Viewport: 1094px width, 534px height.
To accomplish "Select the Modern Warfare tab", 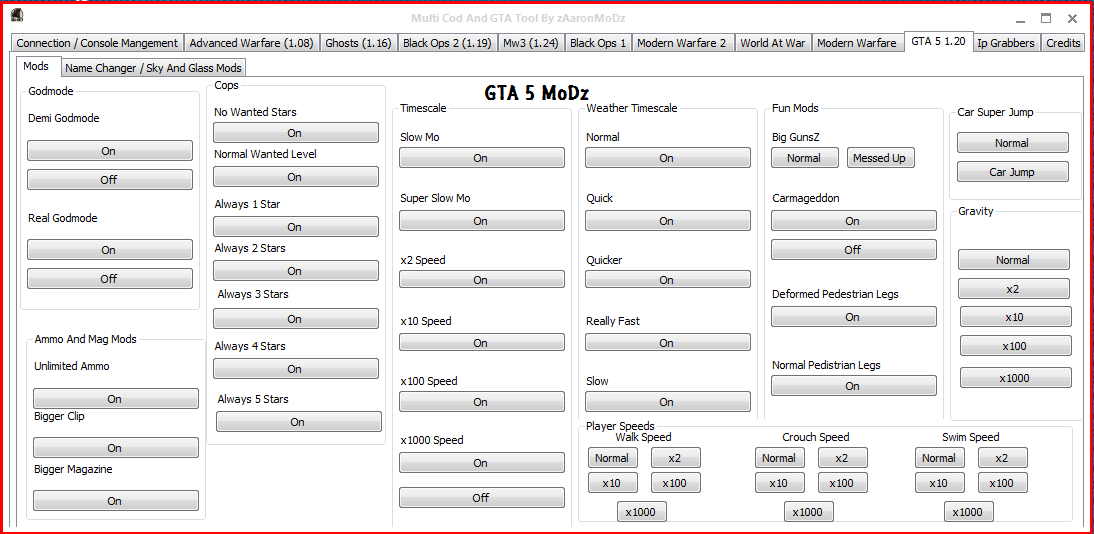I will 857,43.
